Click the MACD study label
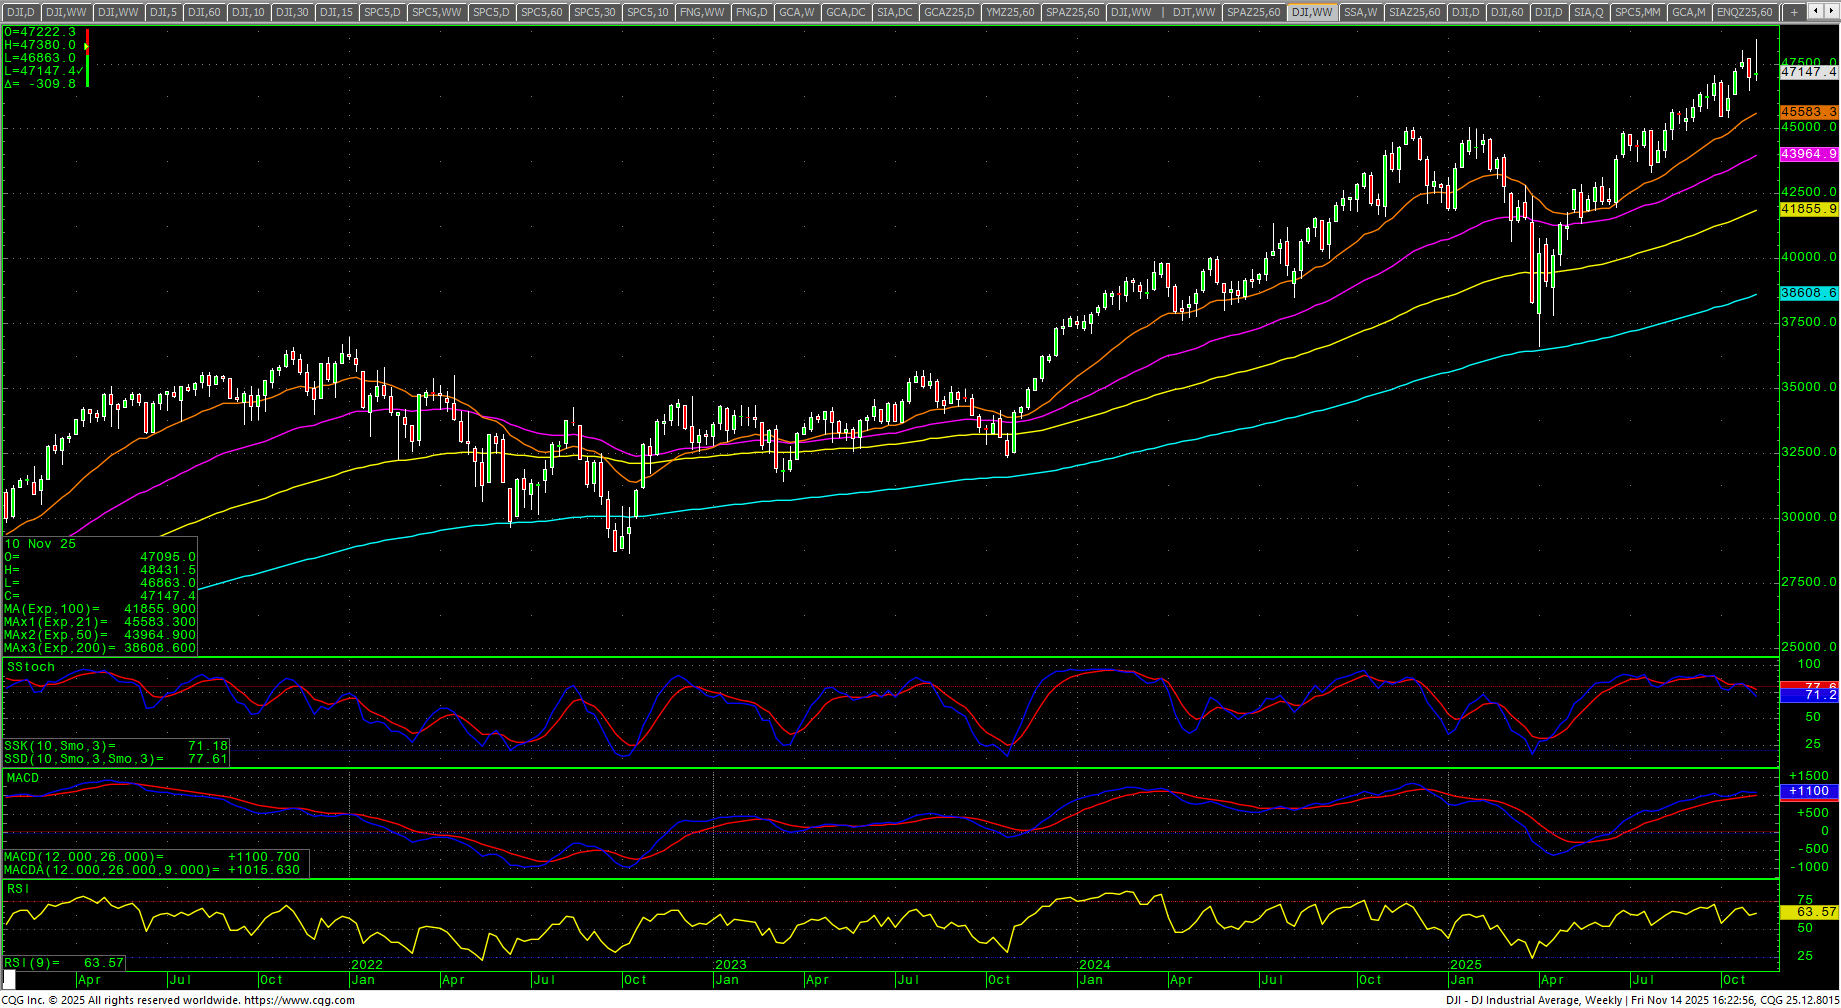The width and height of the screenshot is (1841, 1008). coord(23,778)
